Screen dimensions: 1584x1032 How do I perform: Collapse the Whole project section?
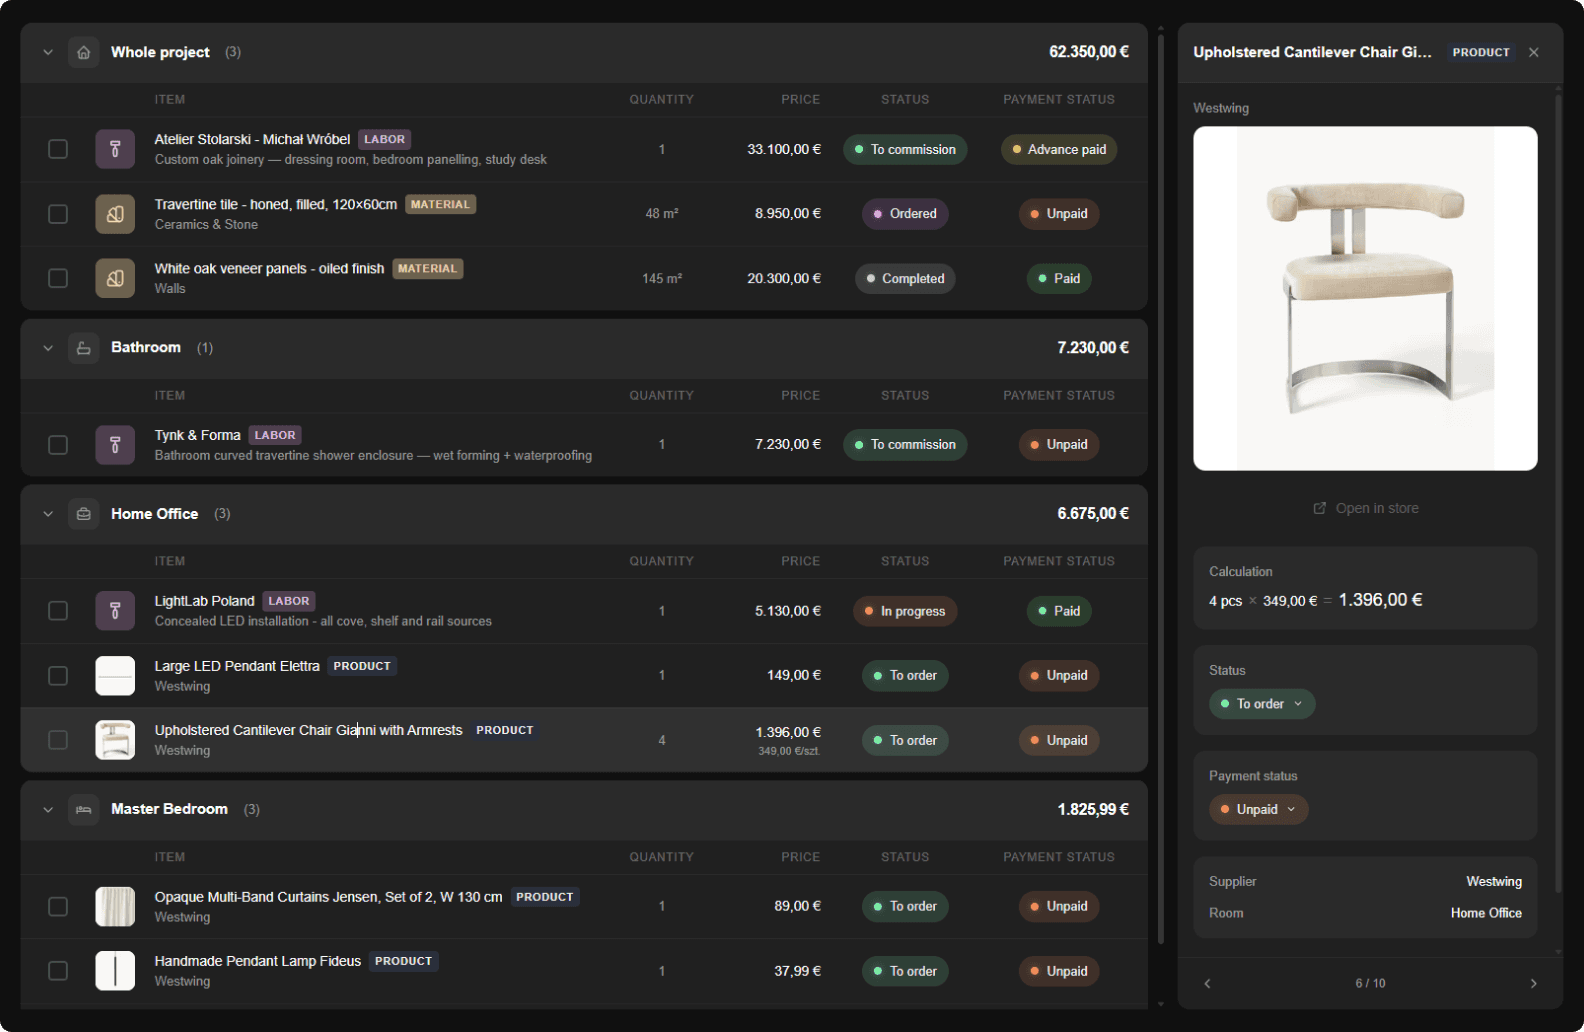[48, 52]
